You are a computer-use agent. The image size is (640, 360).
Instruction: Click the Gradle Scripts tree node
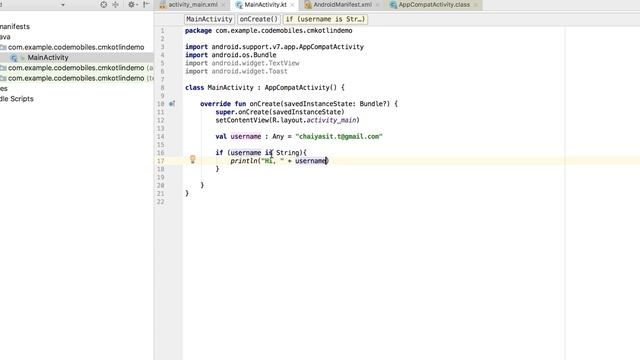coord(17,99)
